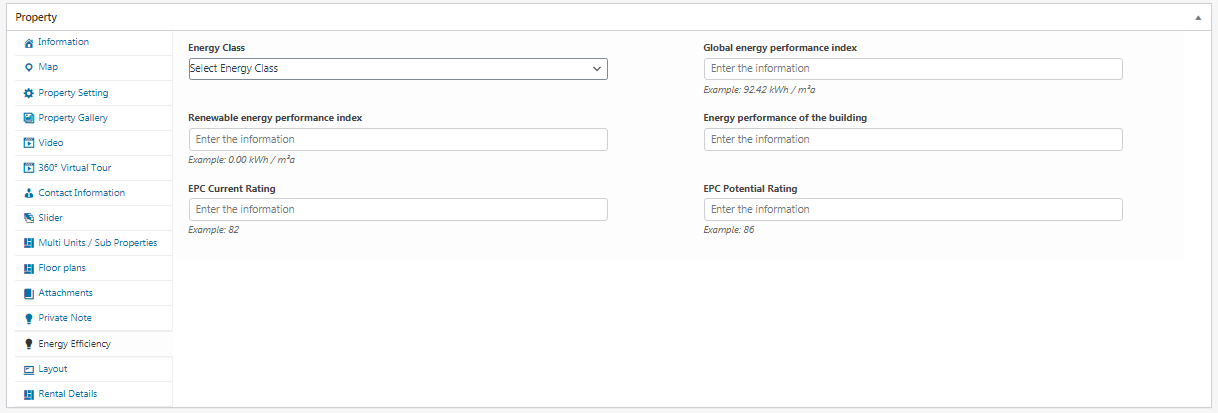
Task: Click the Global energy performance index field
Action: (x=913, y=69)
